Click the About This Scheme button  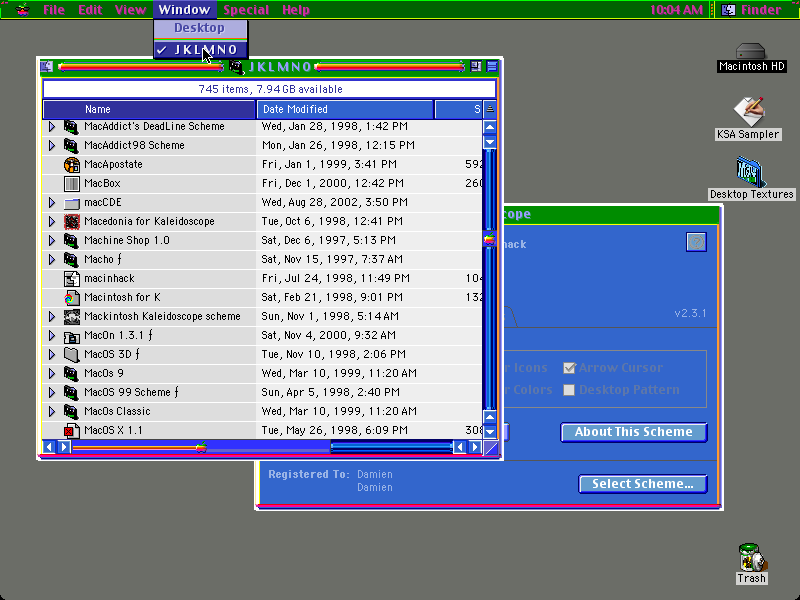click(634, 432)
